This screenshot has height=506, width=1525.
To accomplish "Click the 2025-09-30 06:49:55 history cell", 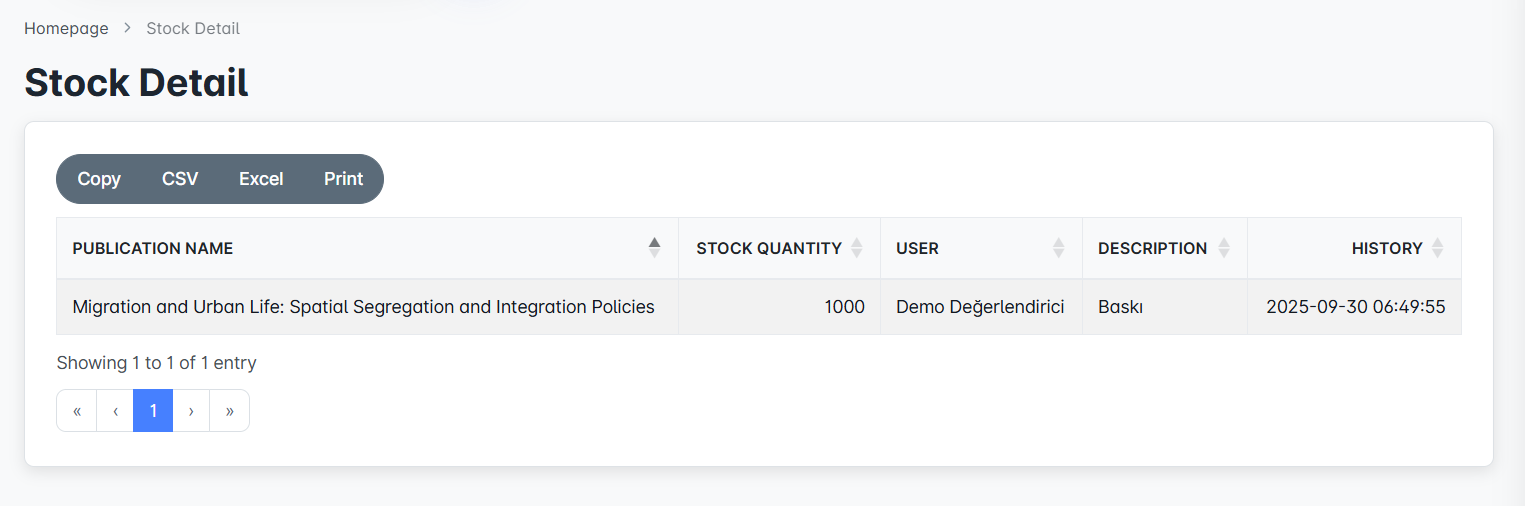I will 1355,307.
